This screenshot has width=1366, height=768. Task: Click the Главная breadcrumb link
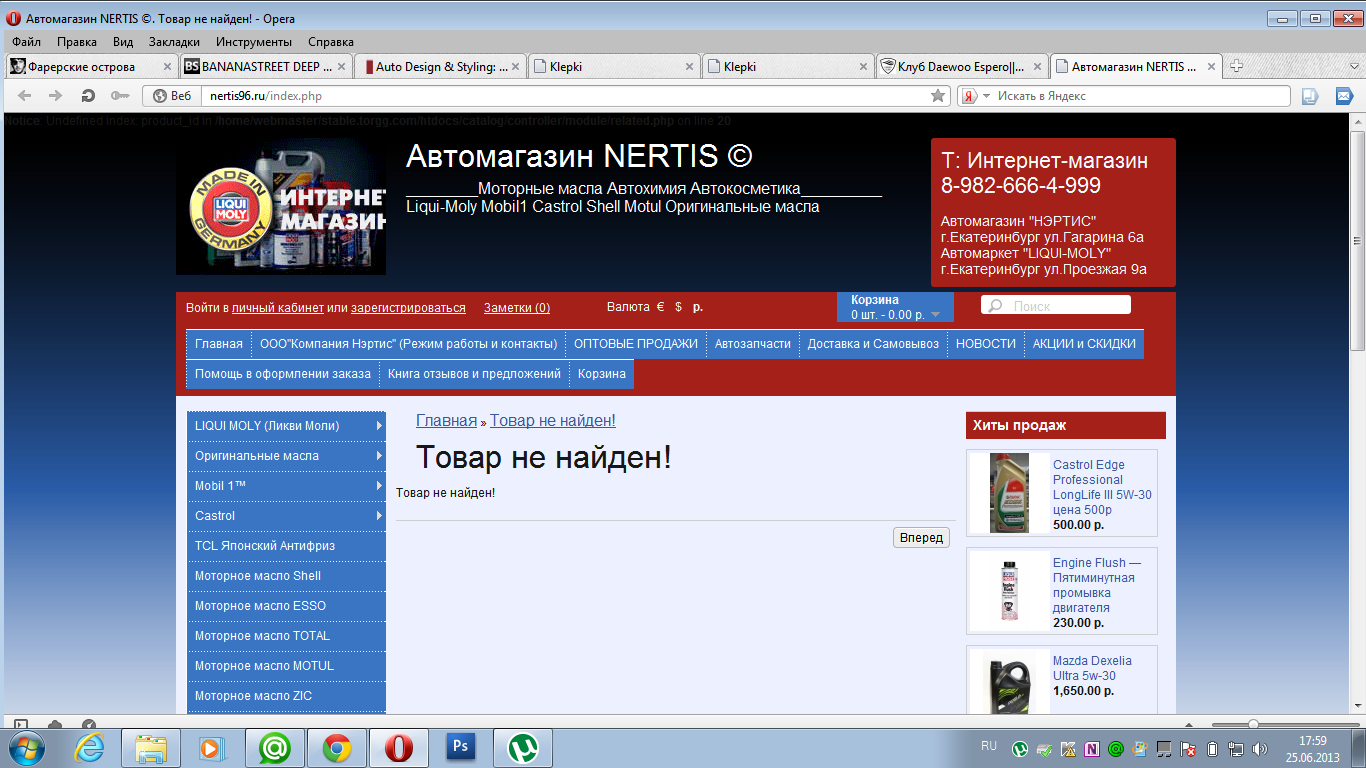coord(446,421)
